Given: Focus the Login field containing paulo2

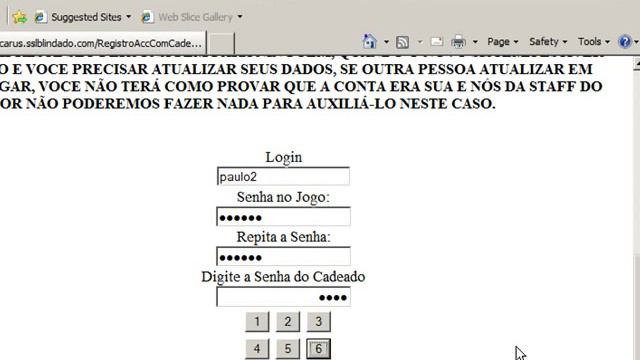Looking at the screenshot, I should coord(283,177).
